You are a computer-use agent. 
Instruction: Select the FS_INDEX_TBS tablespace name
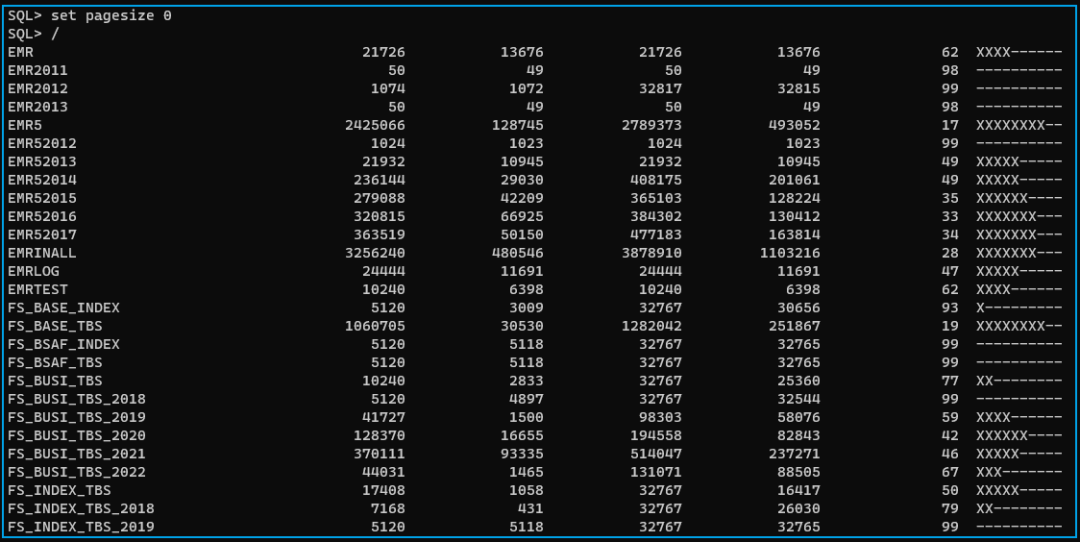59,490
